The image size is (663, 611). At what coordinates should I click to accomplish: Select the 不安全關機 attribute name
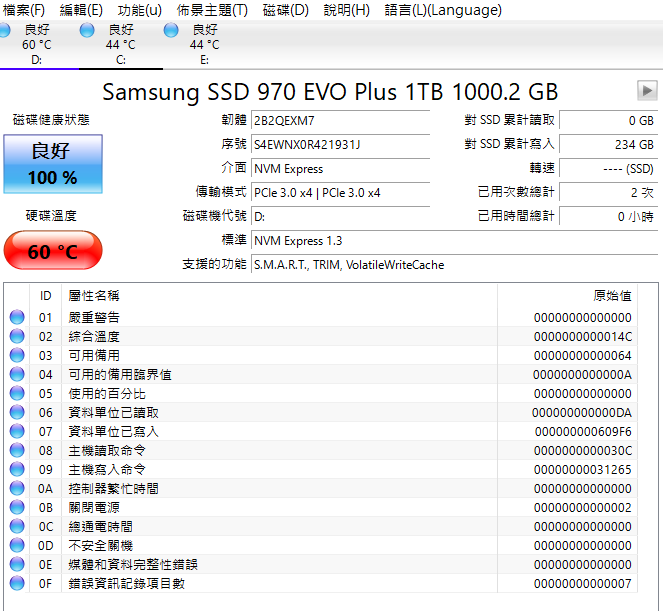pyautogui.click(x=100, y=546)
